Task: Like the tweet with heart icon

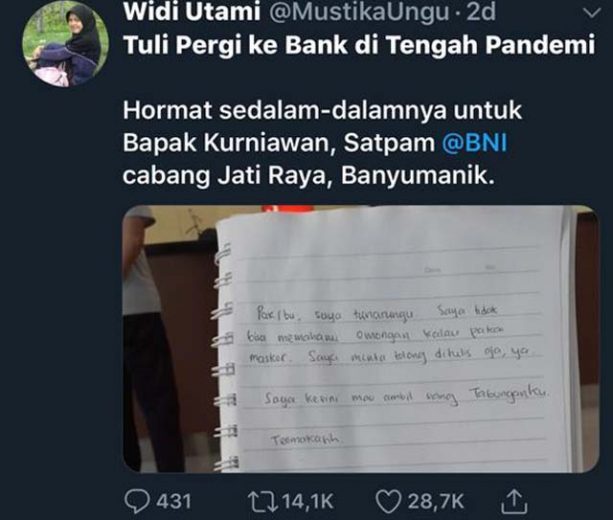Action: pyautogui.click(x=388, y=502)
